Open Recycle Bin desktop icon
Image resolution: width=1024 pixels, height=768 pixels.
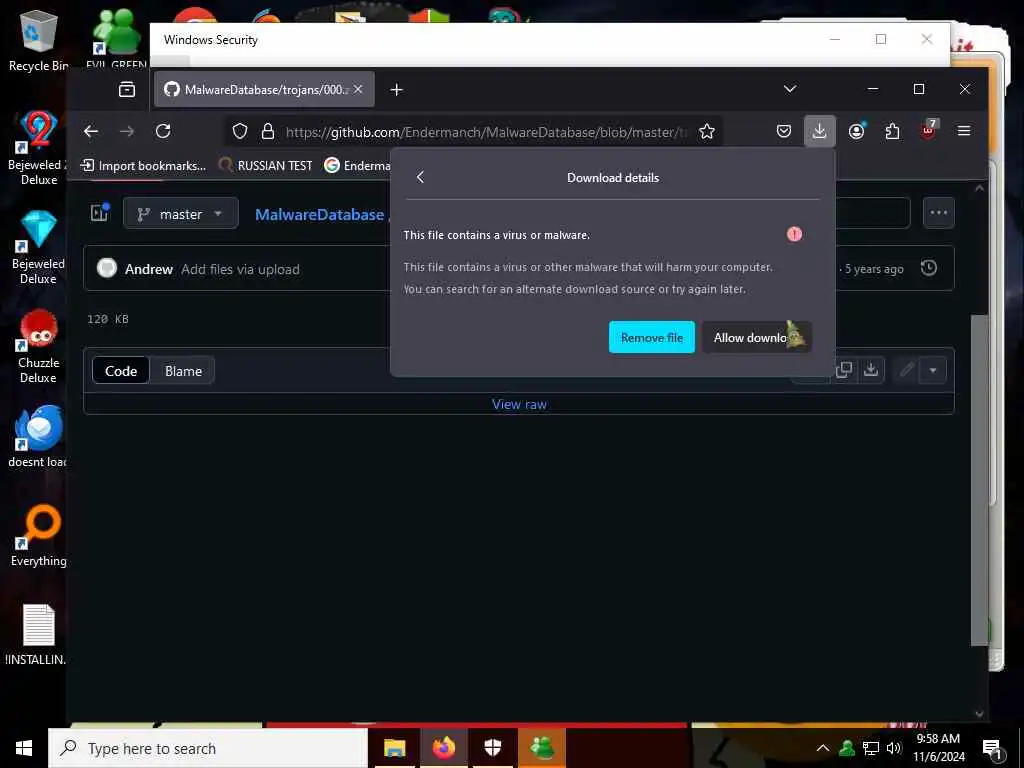tap(37, 40)
